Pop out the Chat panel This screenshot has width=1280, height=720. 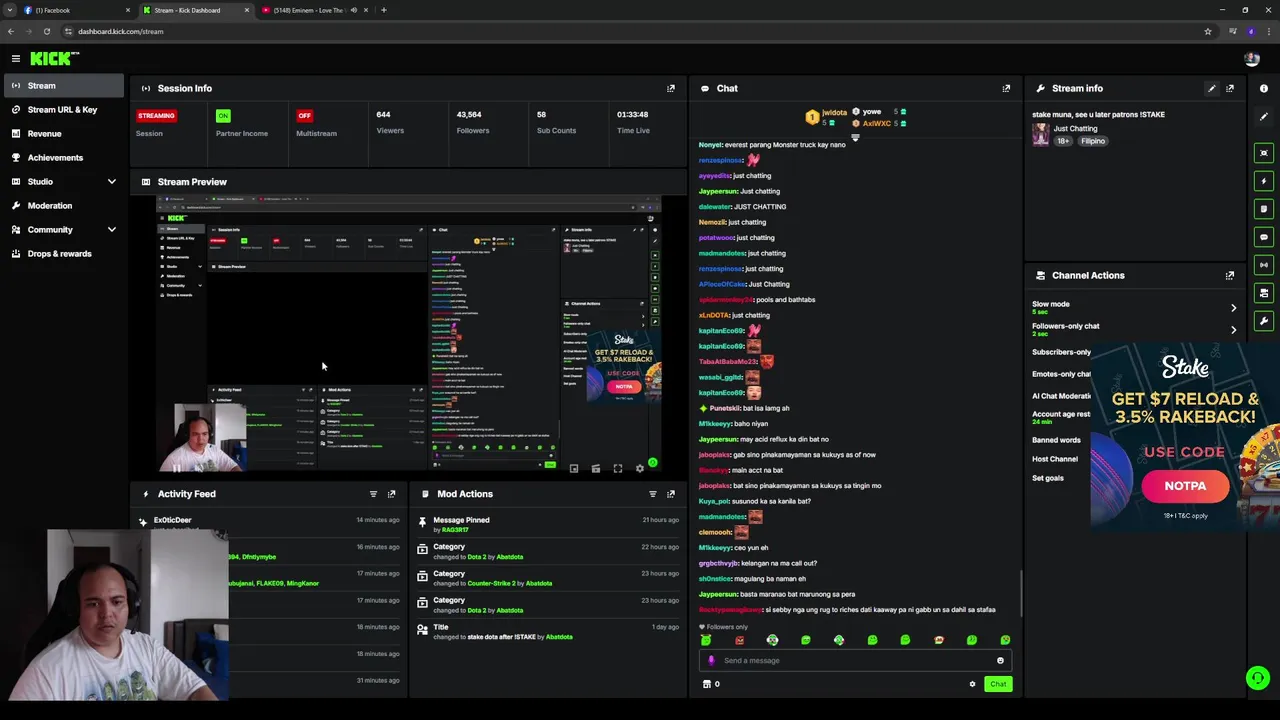tap(1006, 88)
